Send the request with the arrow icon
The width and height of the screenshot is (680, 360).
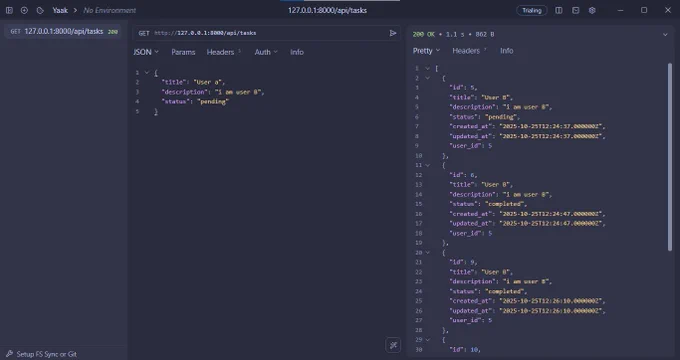(393, 33)
